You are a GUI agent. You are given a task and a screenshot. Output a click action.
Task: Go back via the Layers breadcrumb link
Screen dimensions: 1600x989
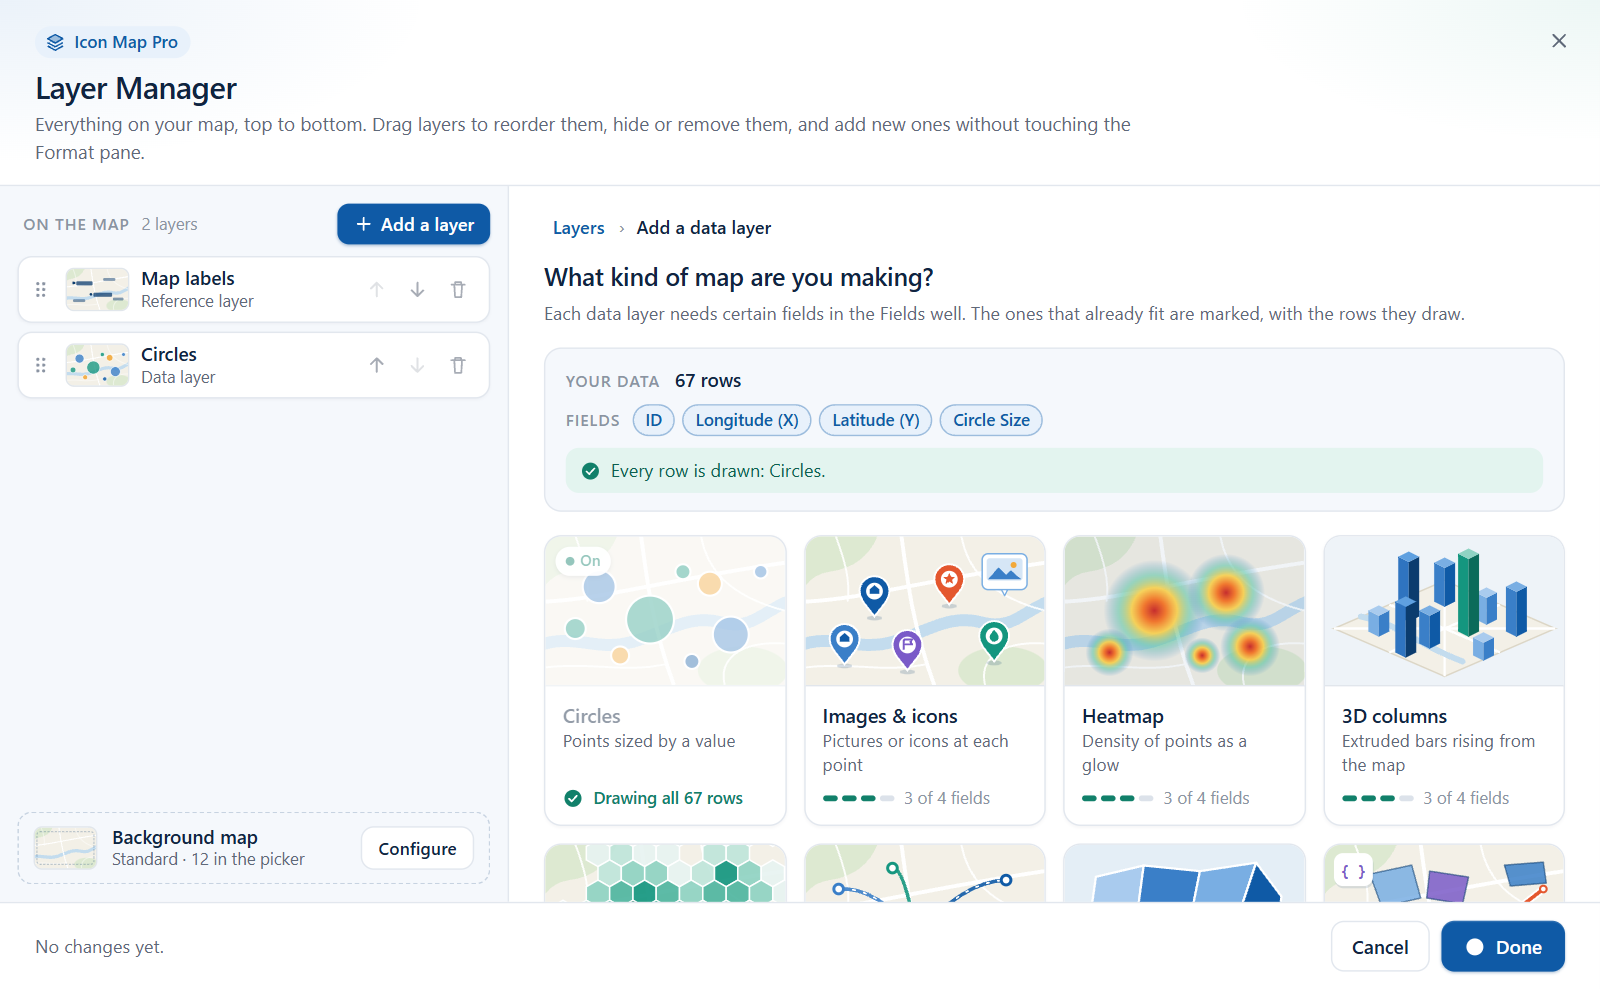(579, 228)
